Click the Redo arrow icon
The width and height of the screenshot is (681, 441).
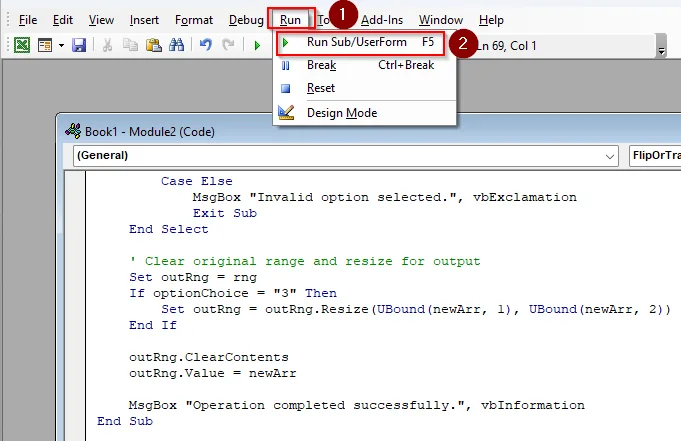pyautogui.click(x=228, y=44)
